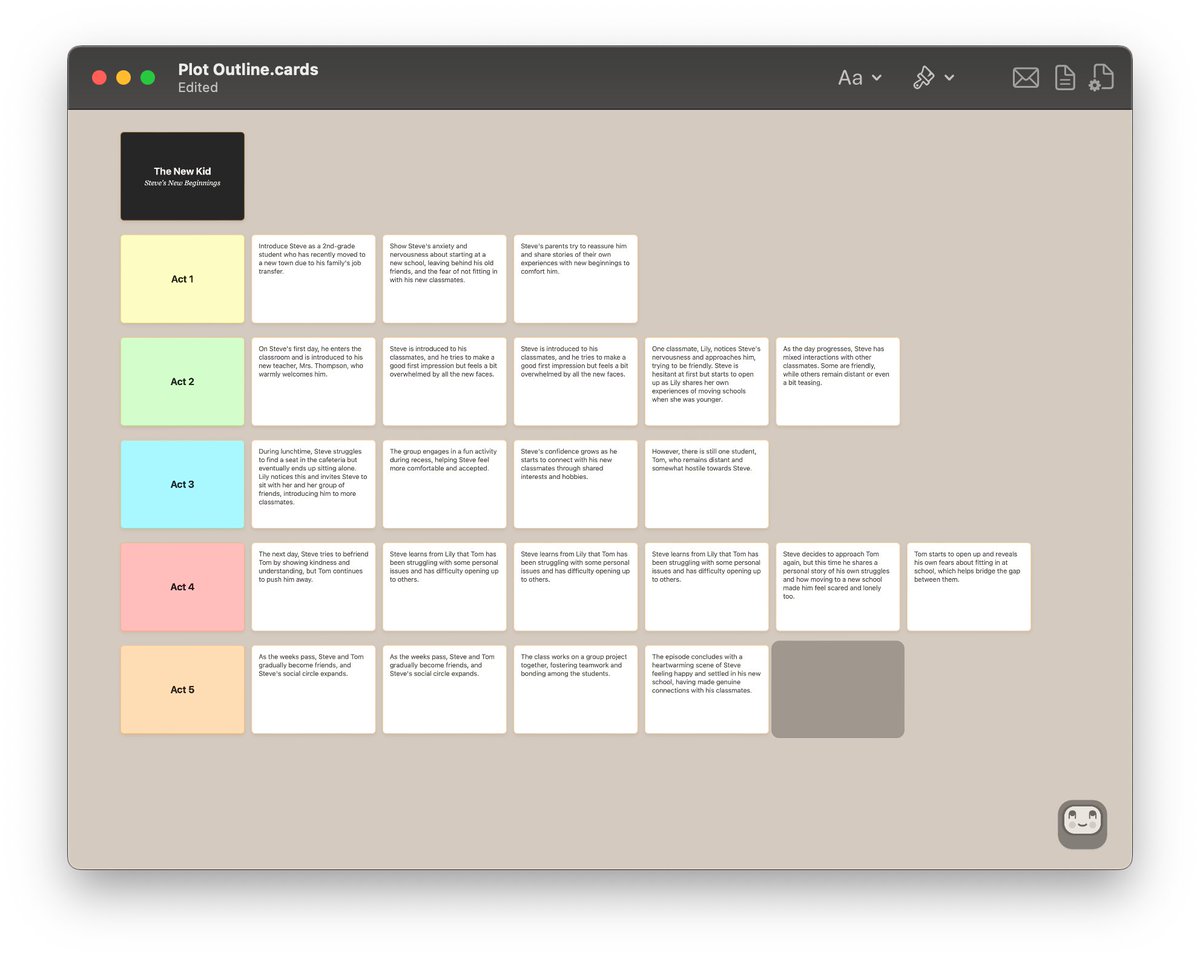This screenshot has height=959, width=1200.
Task: Click the blue Act 3 card
Action: [182, 484]
